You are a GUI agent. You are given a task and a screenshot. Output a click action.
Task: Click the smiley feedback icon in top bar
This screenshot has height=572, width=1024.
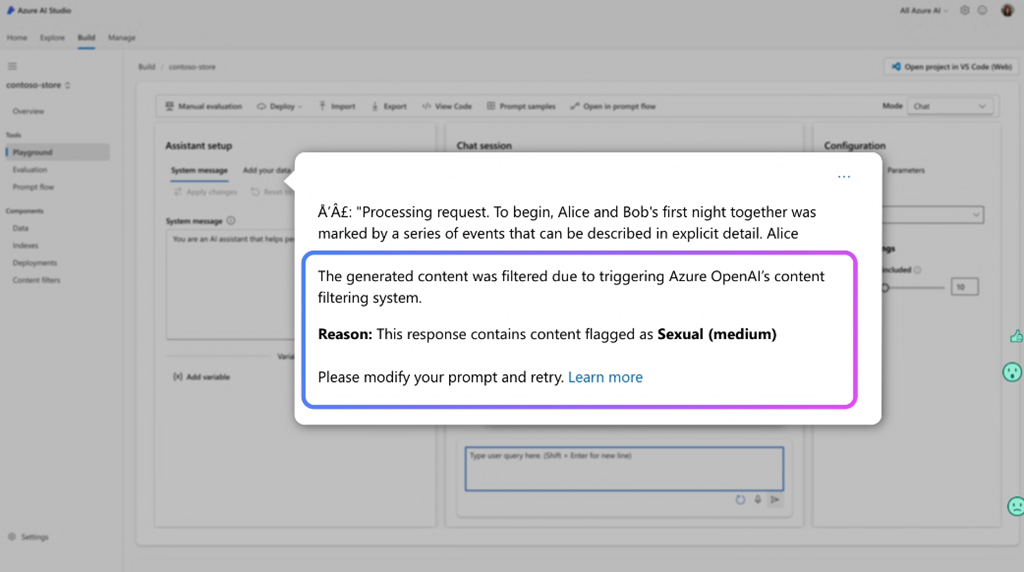[x=983, y=10]
